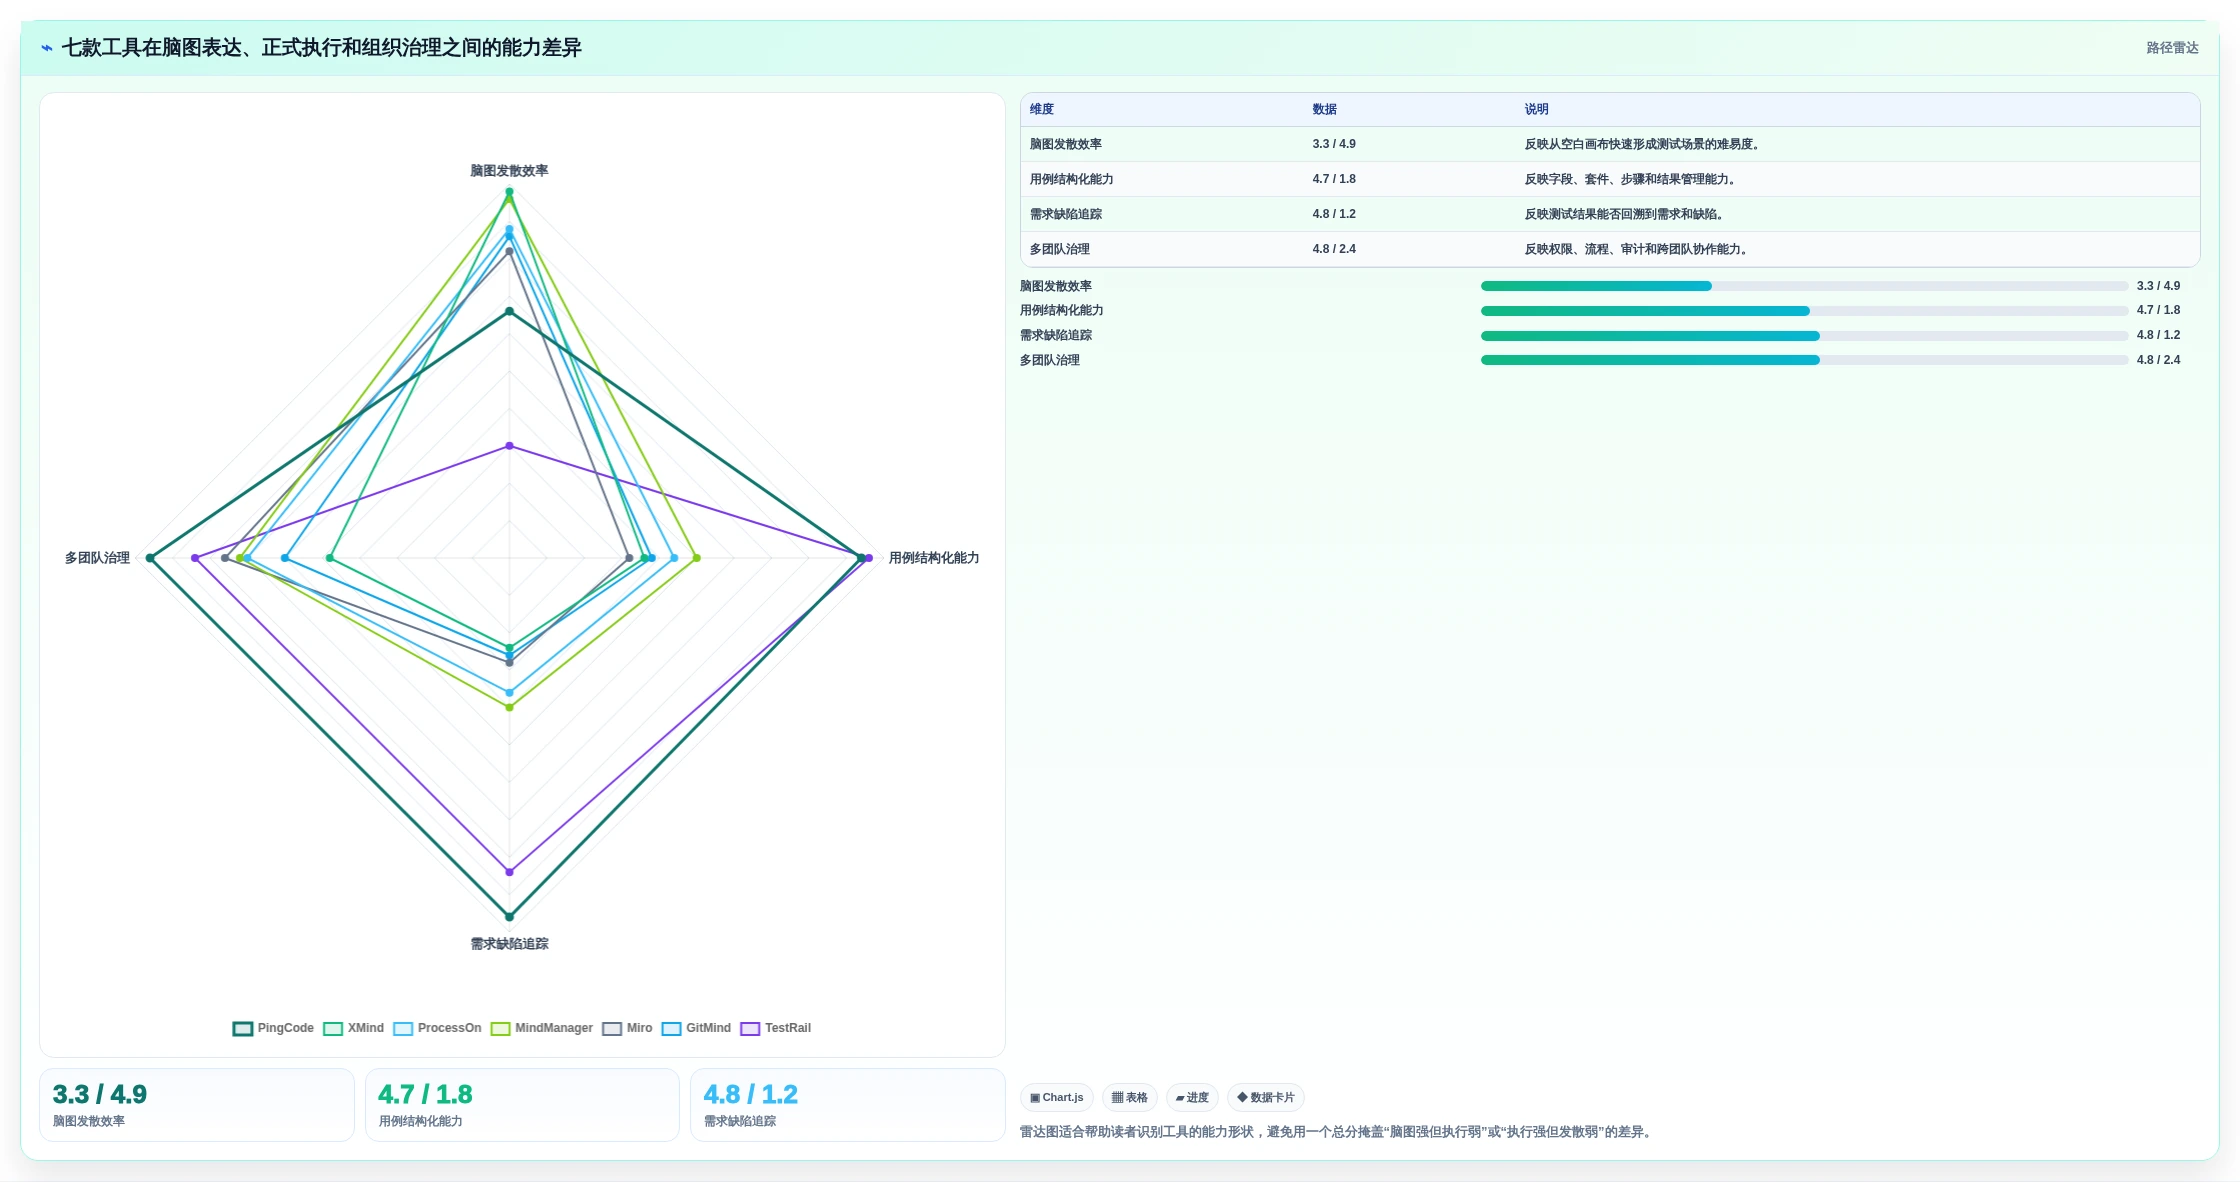Click the footer note about 雷达图

(x=1338, y=1132)
